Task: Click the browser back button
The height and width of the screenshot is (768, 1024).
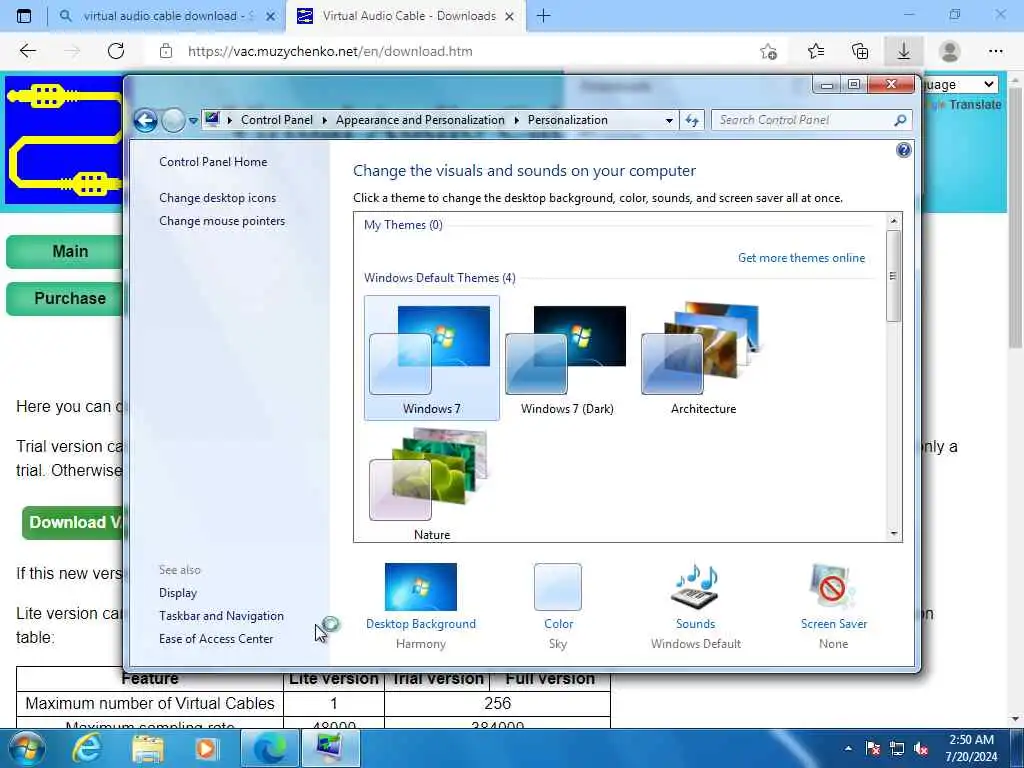Action: tap(27, 51)
